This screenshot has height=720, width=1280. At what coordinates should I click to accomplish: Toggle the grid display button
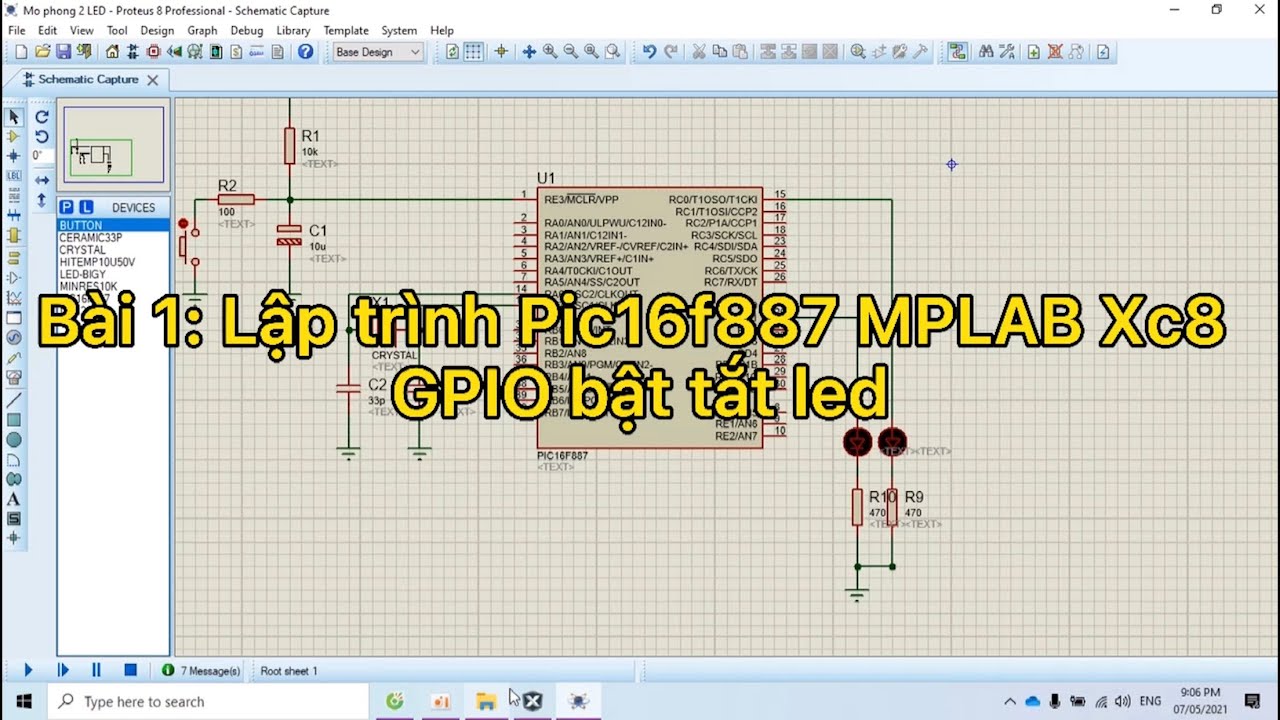pos(473,52)
